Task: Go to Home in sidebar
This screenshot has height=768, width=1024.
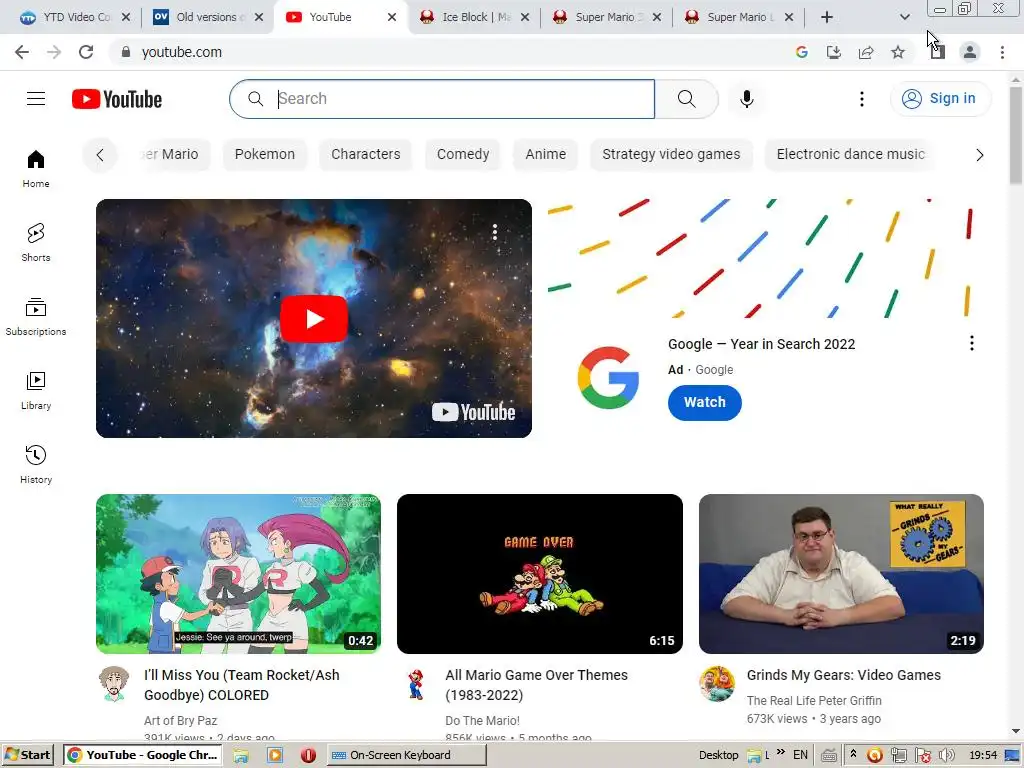Action: click(36, 168)
